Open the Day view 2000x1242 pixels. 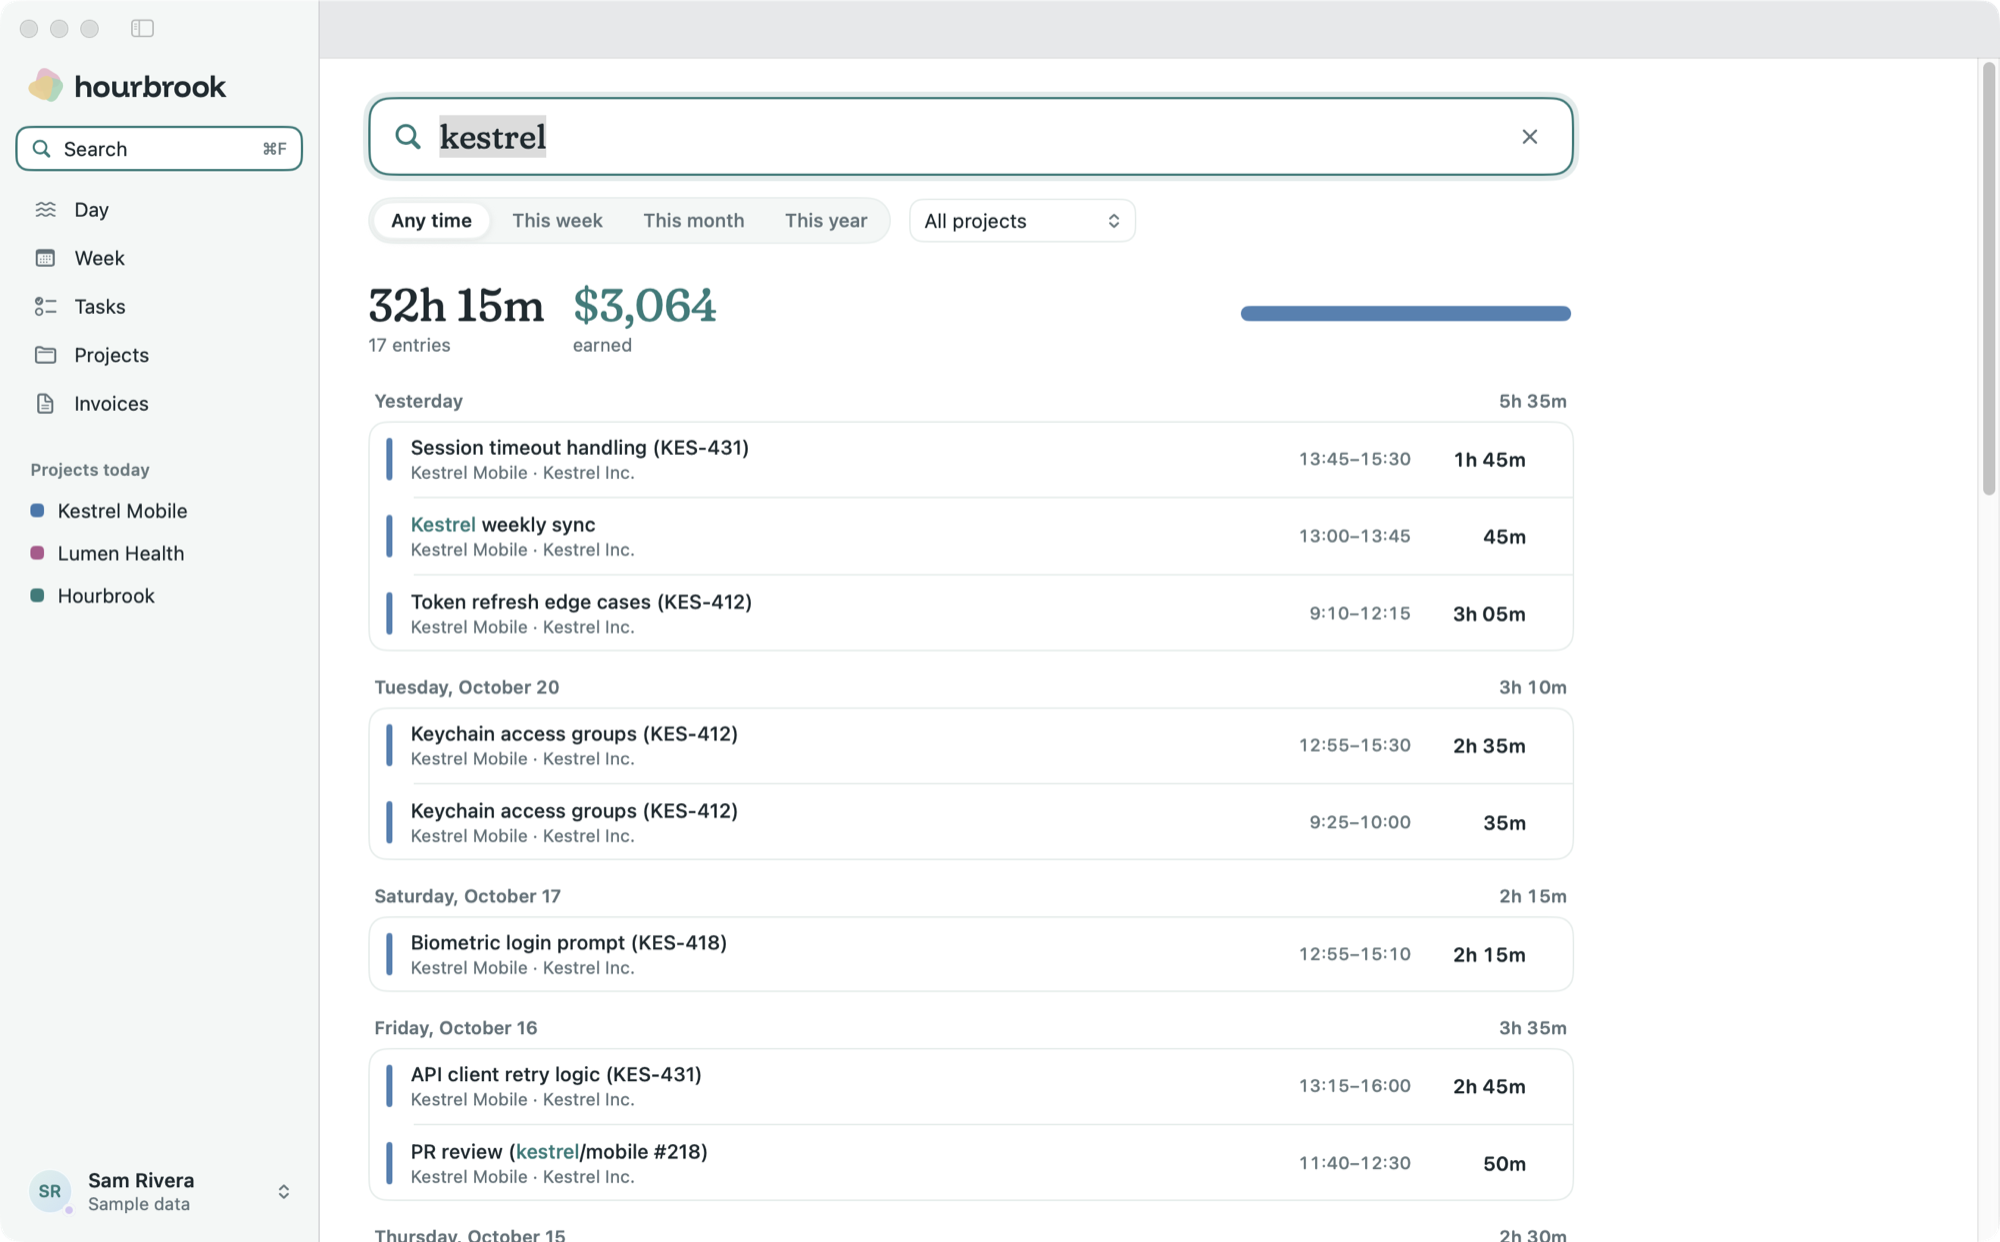(159, 209)
